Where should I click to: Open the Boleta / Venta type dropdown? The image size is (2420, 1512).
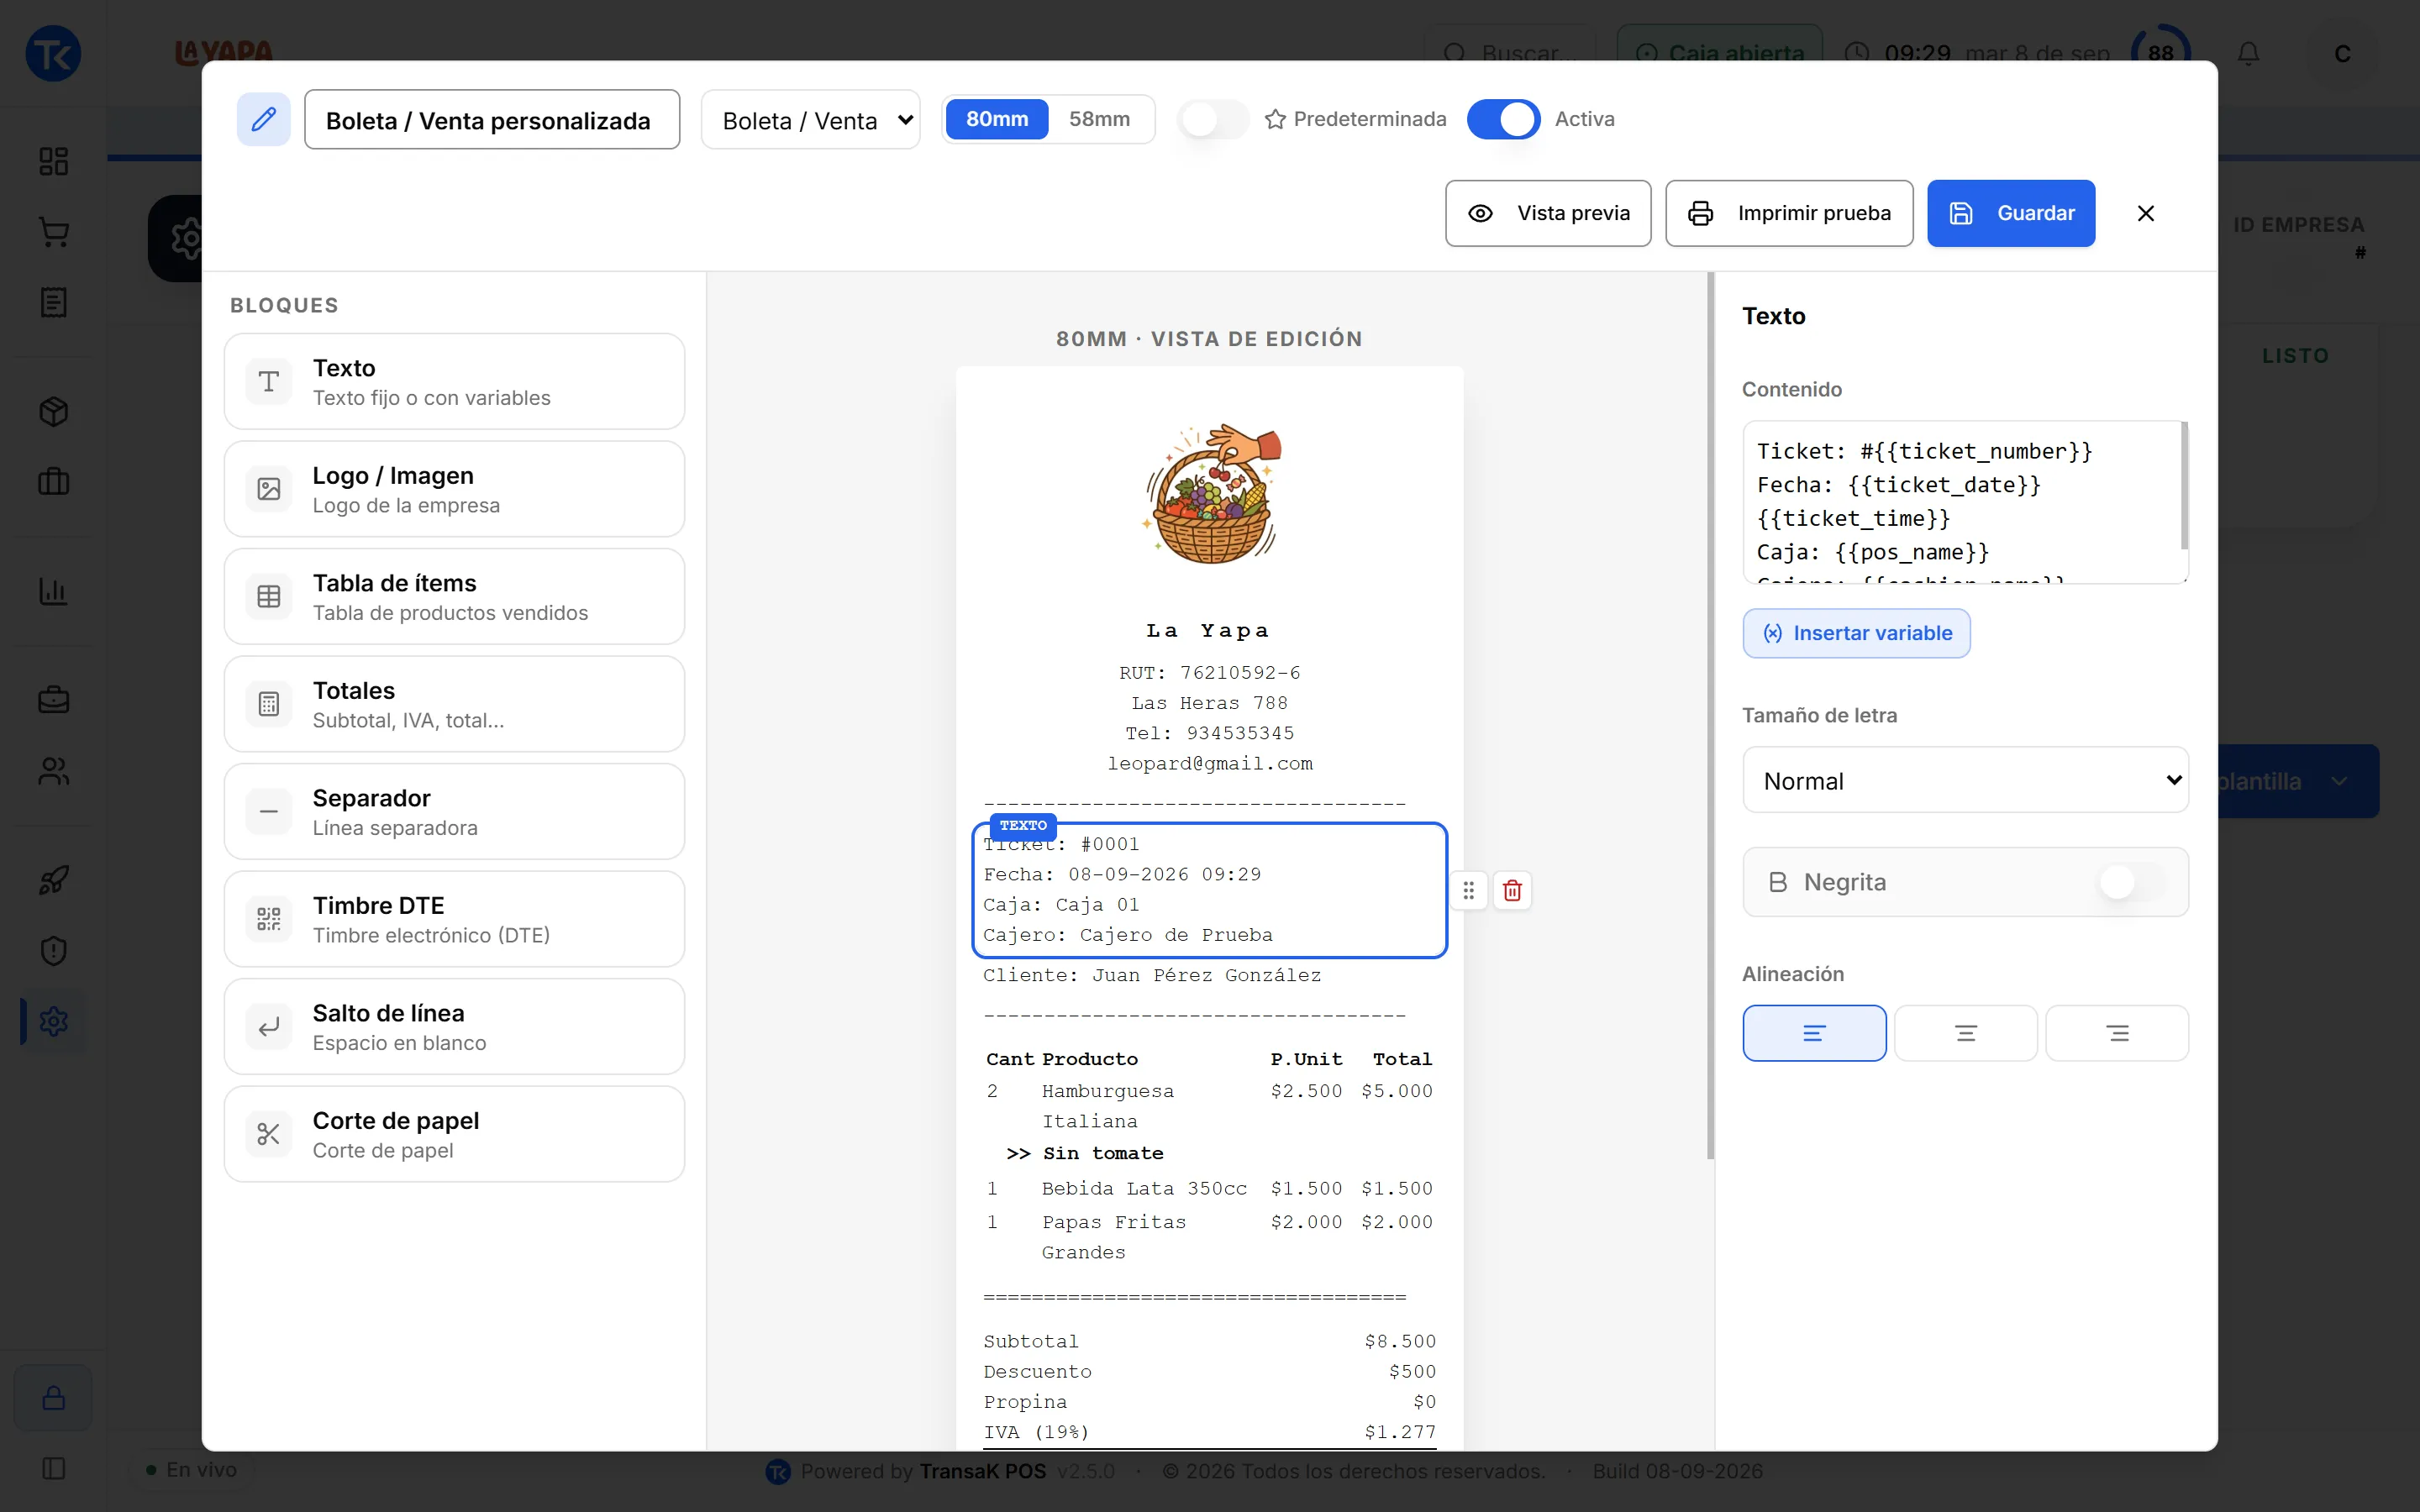pos(810,120)
